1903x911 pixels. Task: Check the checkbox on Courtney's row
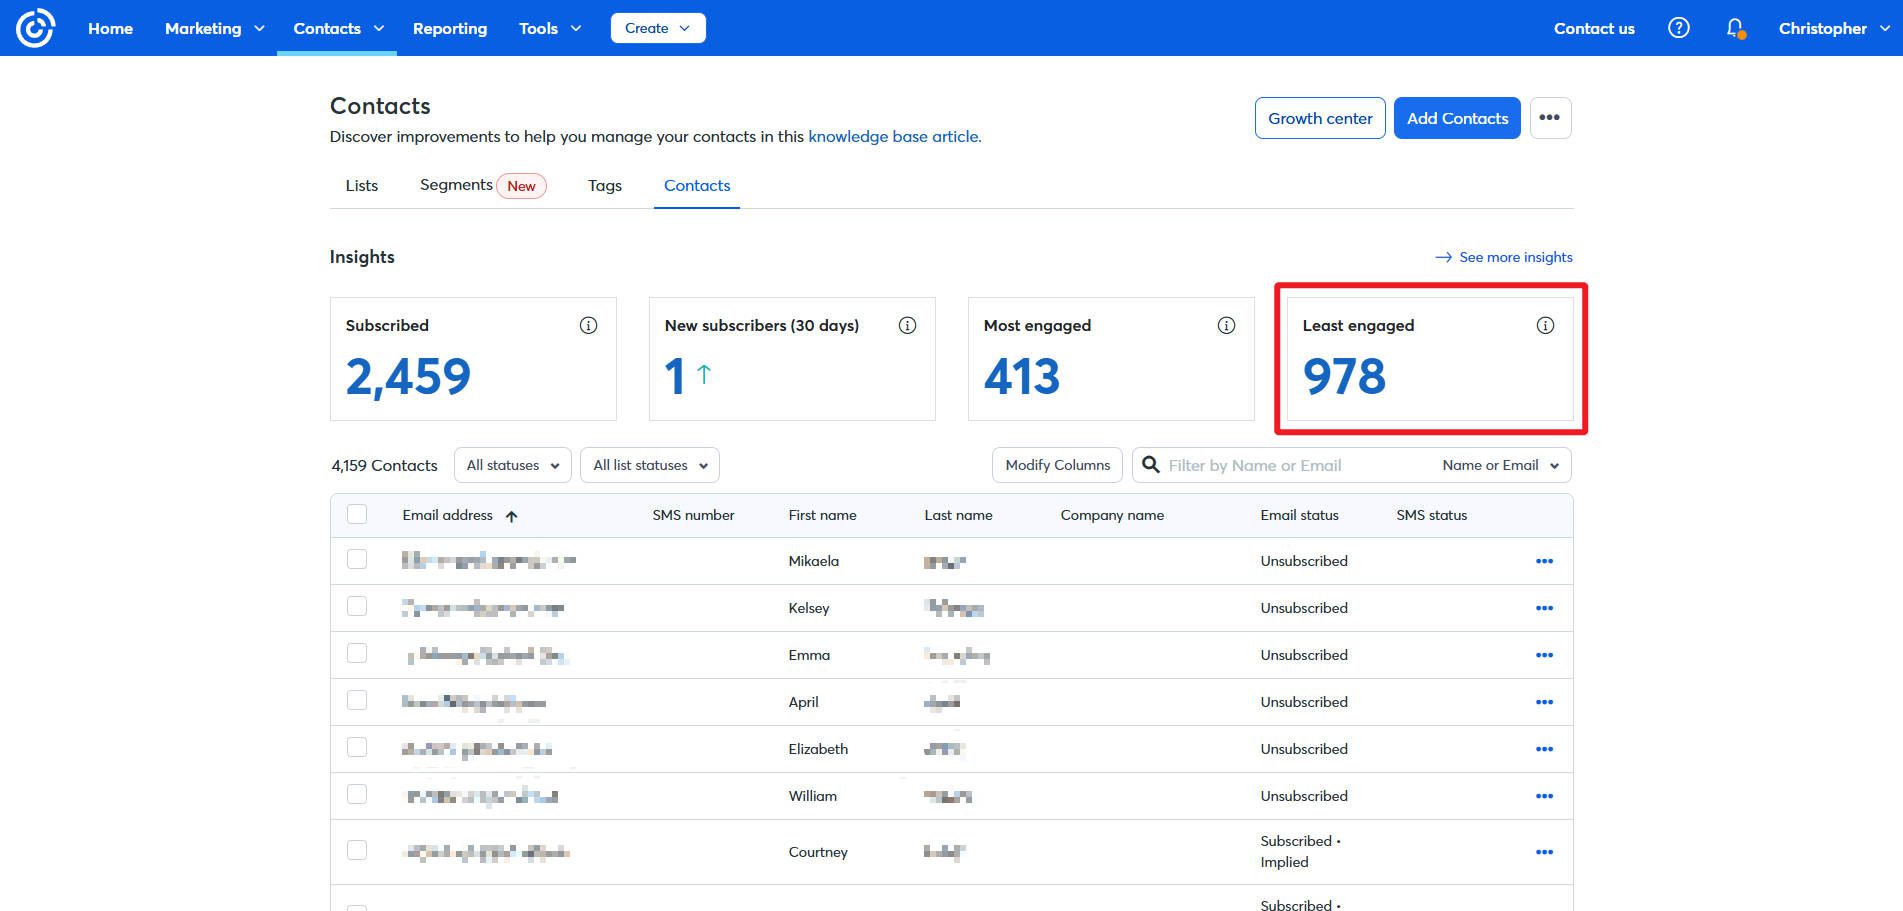point(357,851)
